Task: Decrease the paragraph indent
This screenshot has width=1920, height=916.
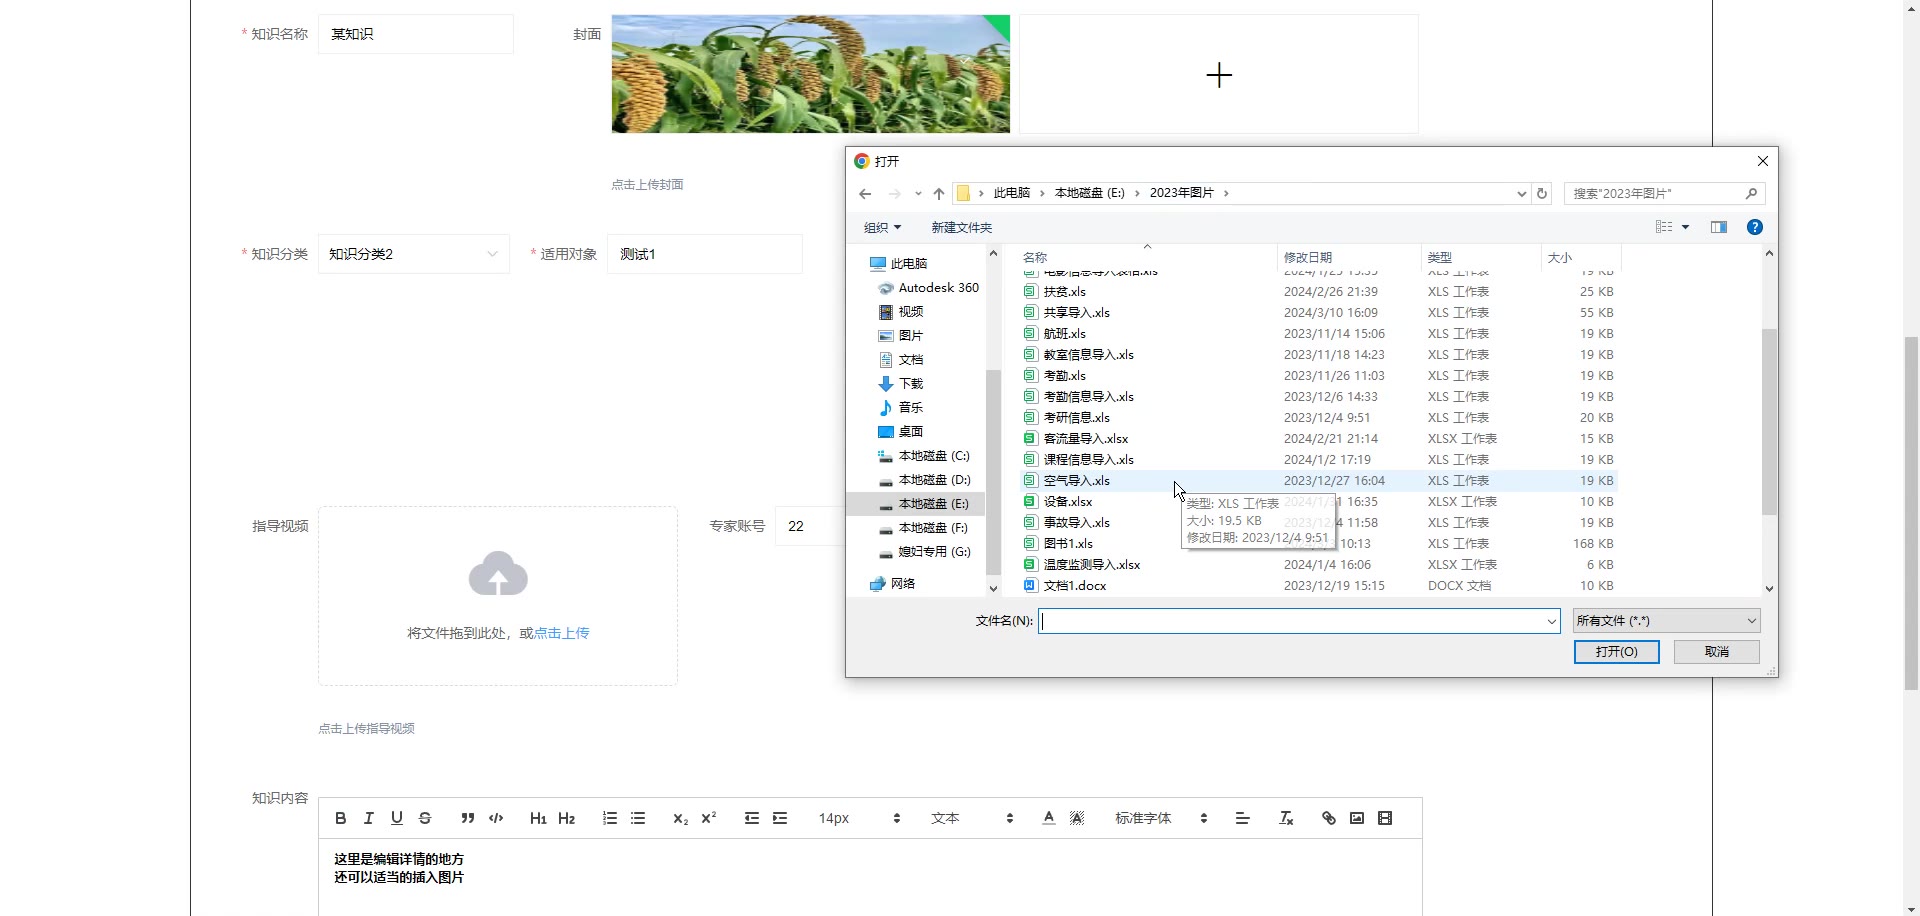Action: [x=752, y=818]
